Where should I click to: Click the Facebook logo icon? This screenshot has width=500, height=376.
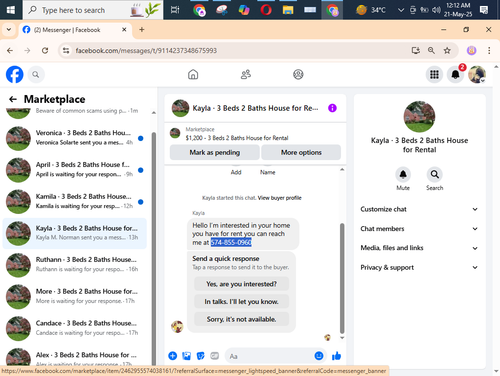click(x=15, y=74)
